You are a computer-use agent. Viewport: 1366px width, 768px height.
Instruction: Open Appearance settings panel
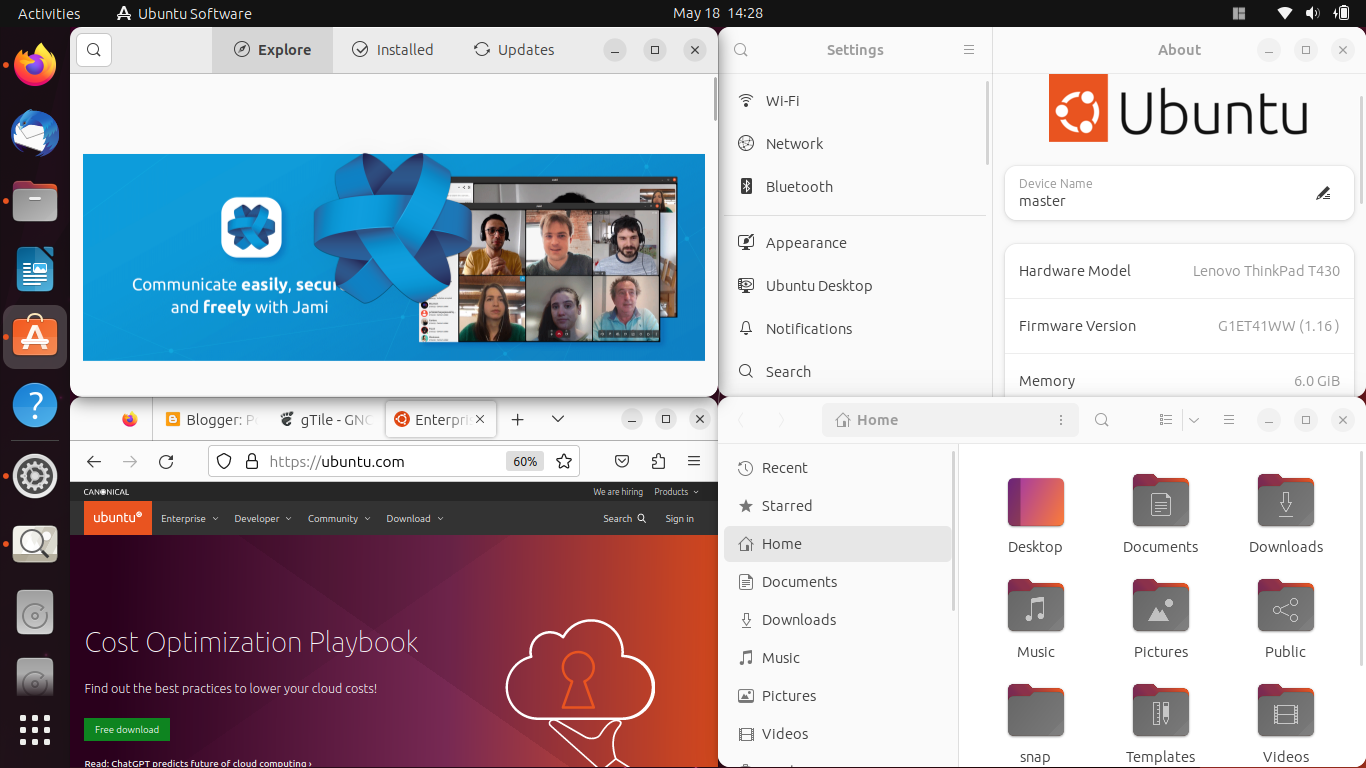pyautogui.click(x=855, y=243)
